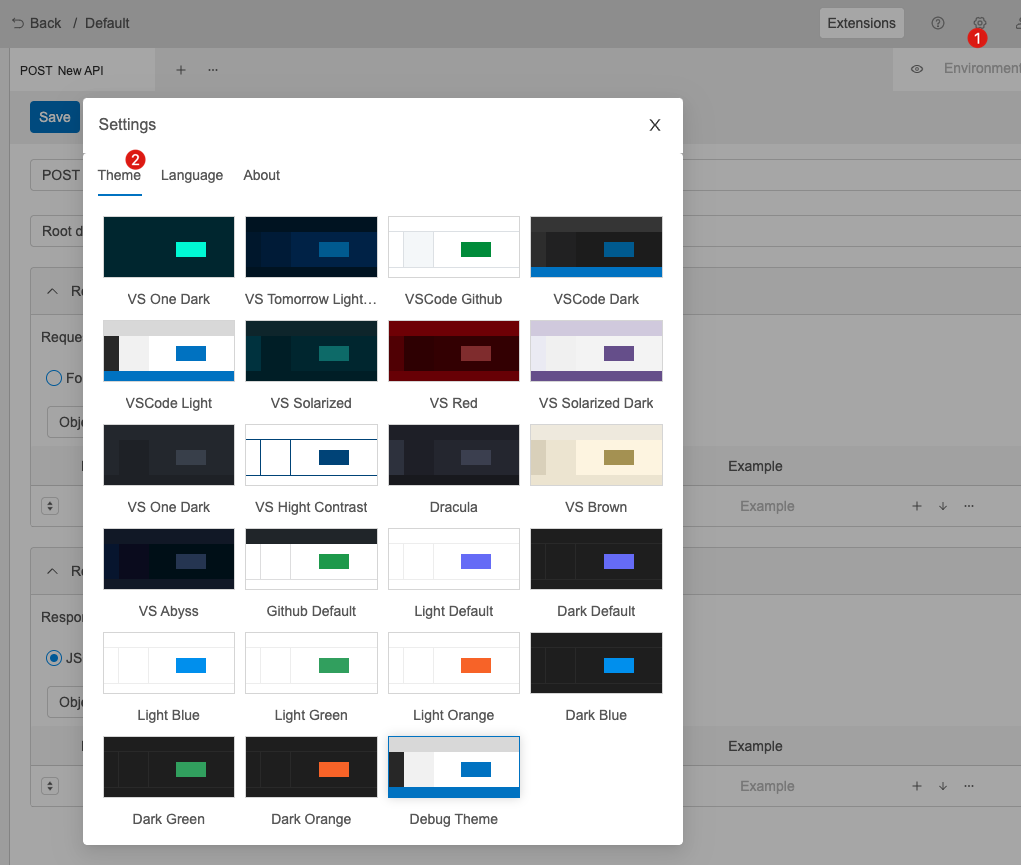Screen dimensions: 1021x865
Task: Choose the VSCode Dark theme
Action: pyautogui.click(x=596, y=247)
